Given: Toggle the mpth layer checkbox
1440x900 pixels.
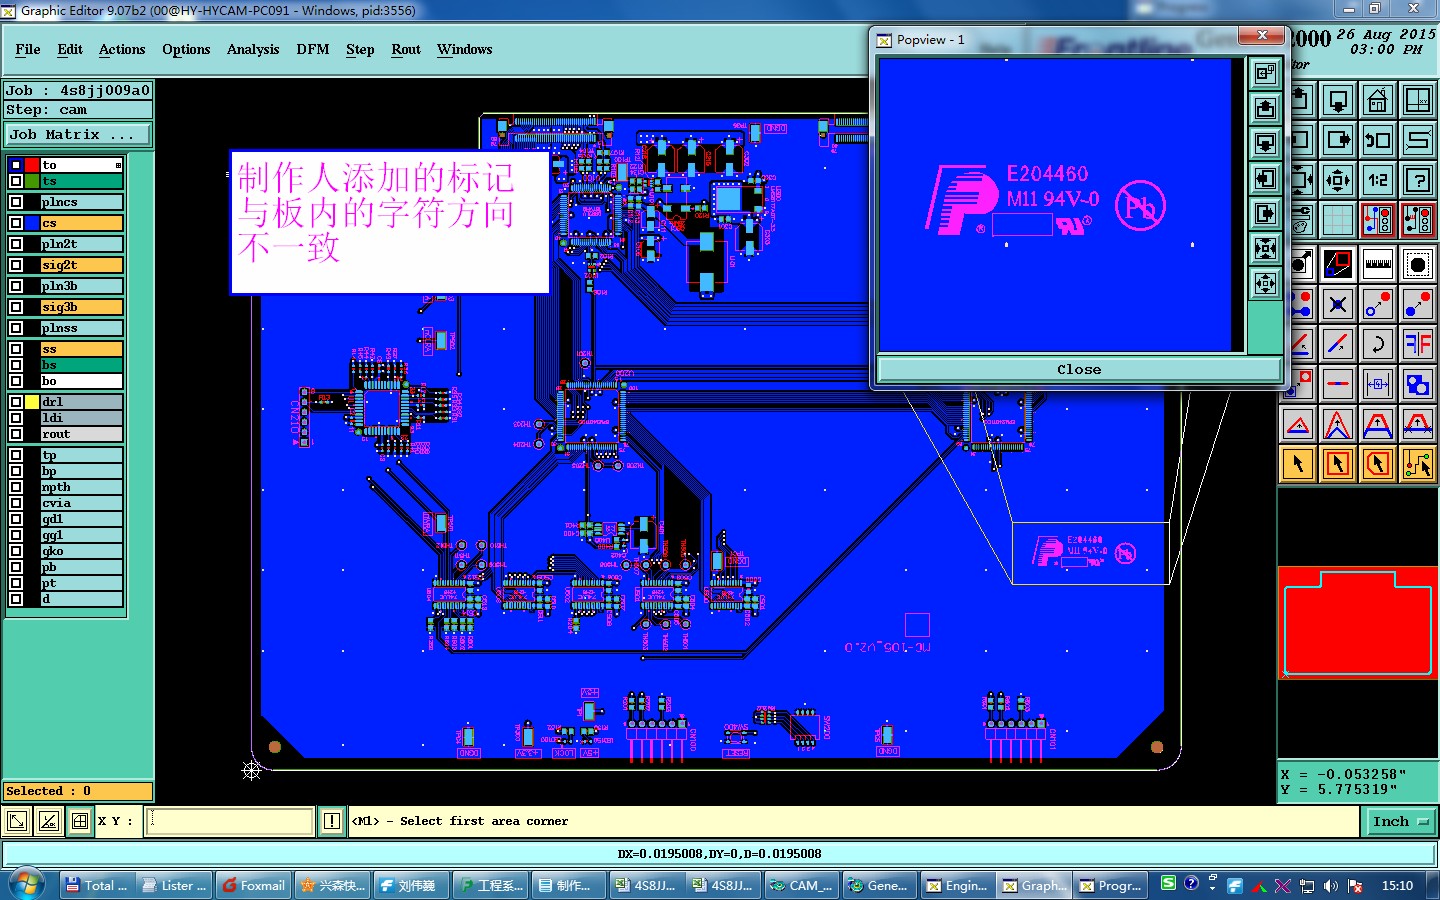Looking at the screenshot, I should (x=16, y=487).
